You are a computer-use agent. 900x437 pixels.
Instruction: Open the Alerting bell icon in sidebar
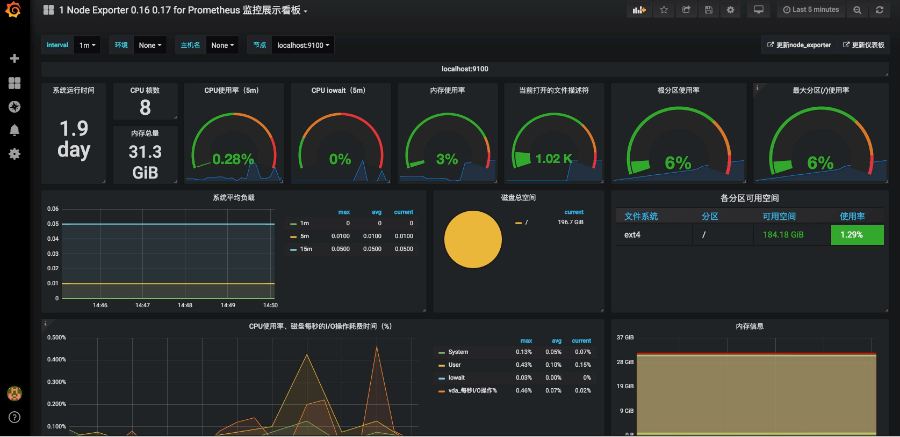pyautogui.click(x=14, y=130)
